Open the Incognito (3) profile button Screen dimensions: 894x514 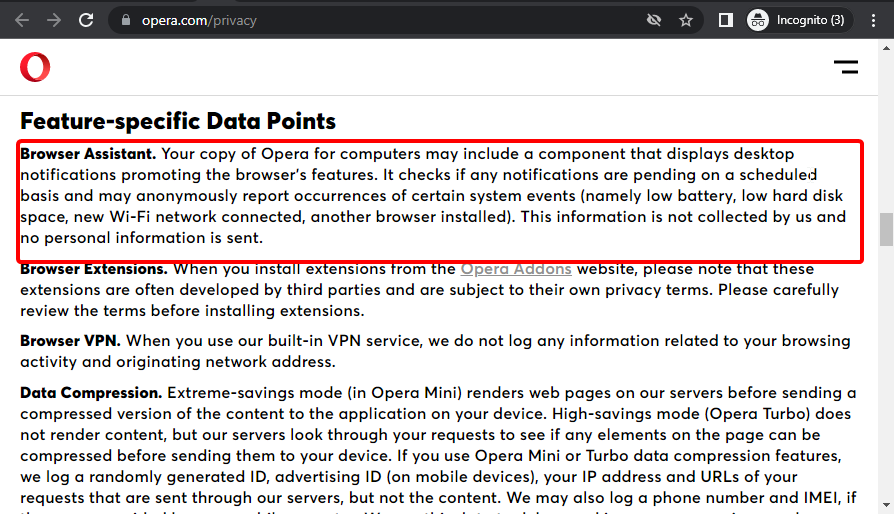(x=799, y=21)
